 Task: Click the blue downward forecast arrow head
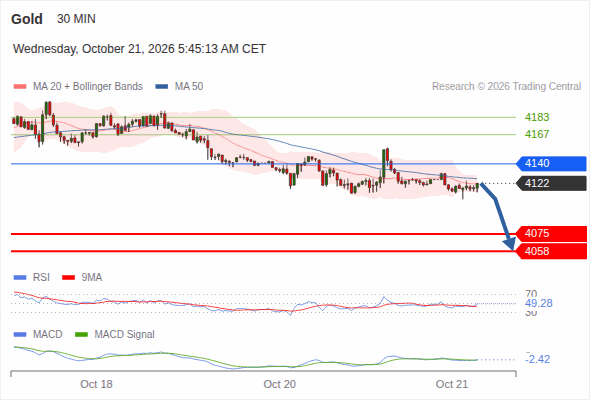pyautogui.click(x=510, y=244)
